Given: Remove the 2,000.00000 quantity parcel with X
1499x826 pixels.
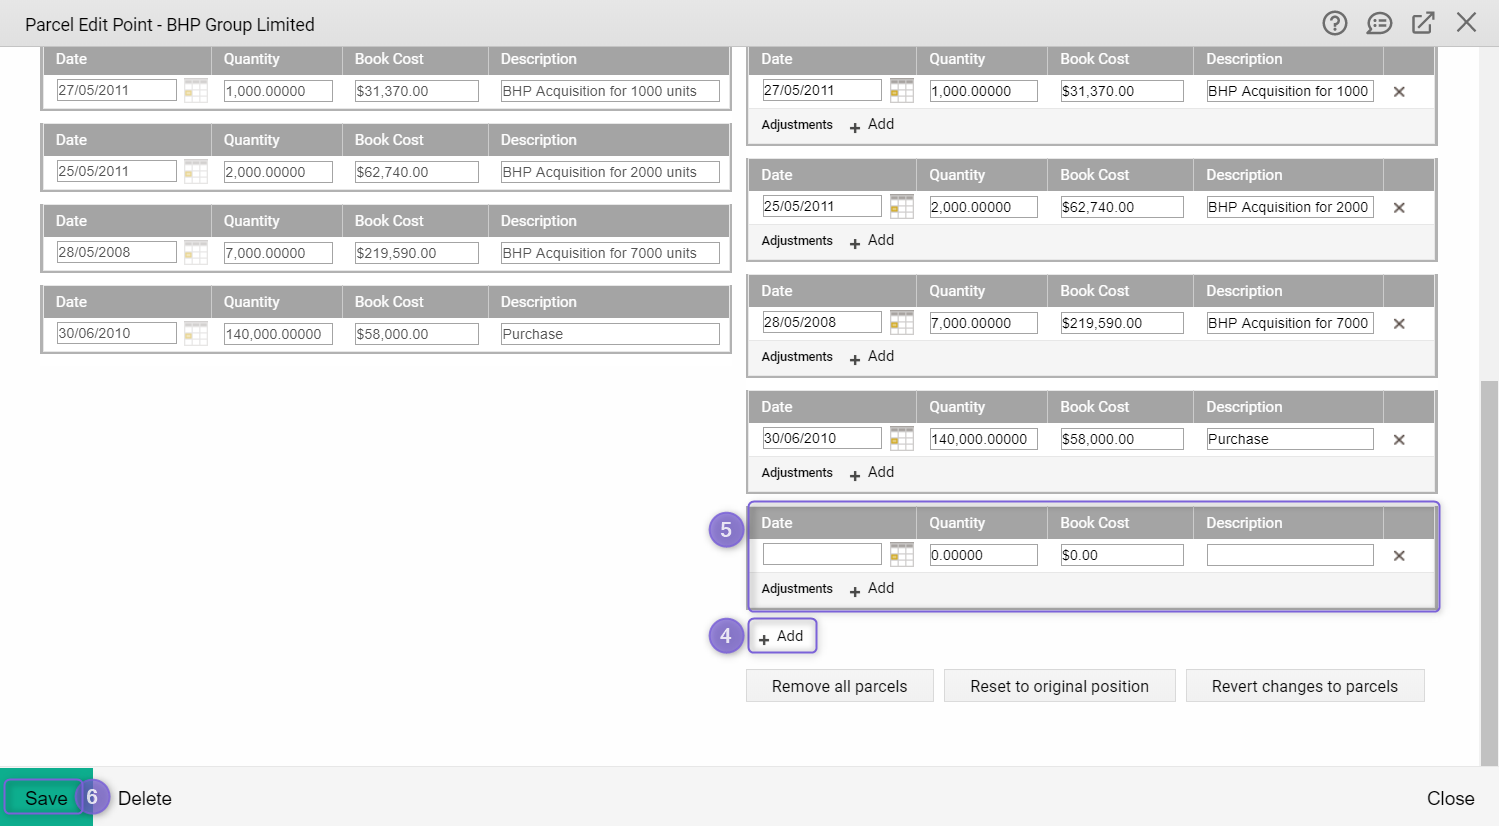Looking at the screenshot, I should pyautogui.click(x=1399, y=208).
